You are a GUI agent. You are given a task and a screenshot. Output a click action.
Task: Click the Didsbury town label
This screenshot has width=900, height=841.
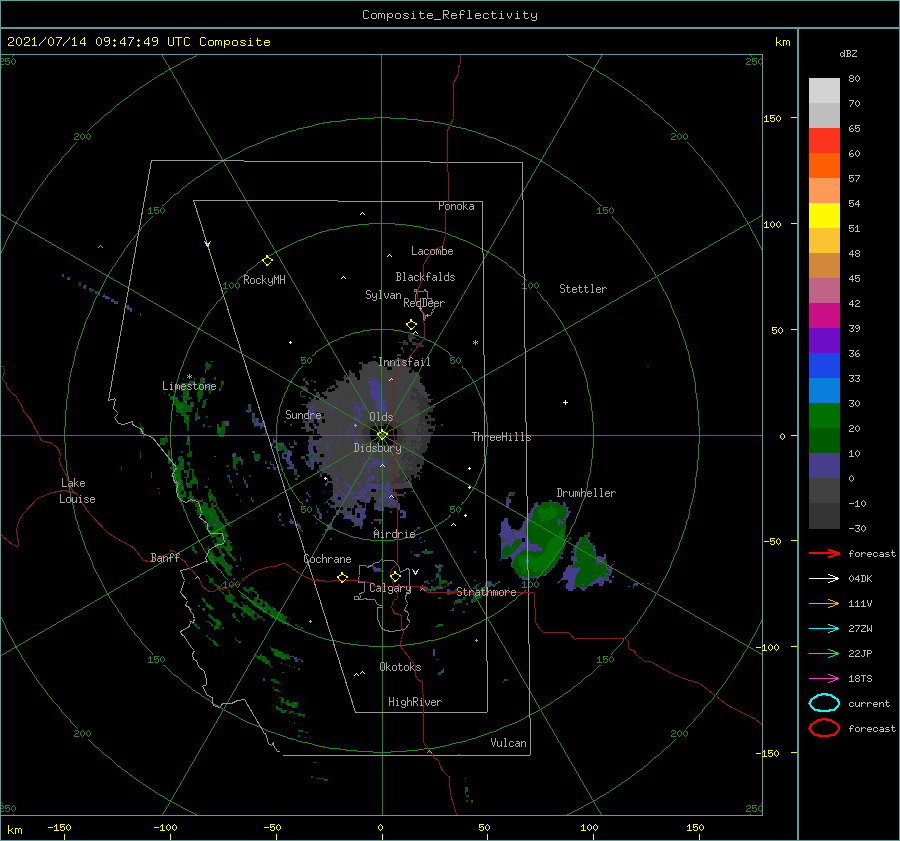tap(378, 448)
